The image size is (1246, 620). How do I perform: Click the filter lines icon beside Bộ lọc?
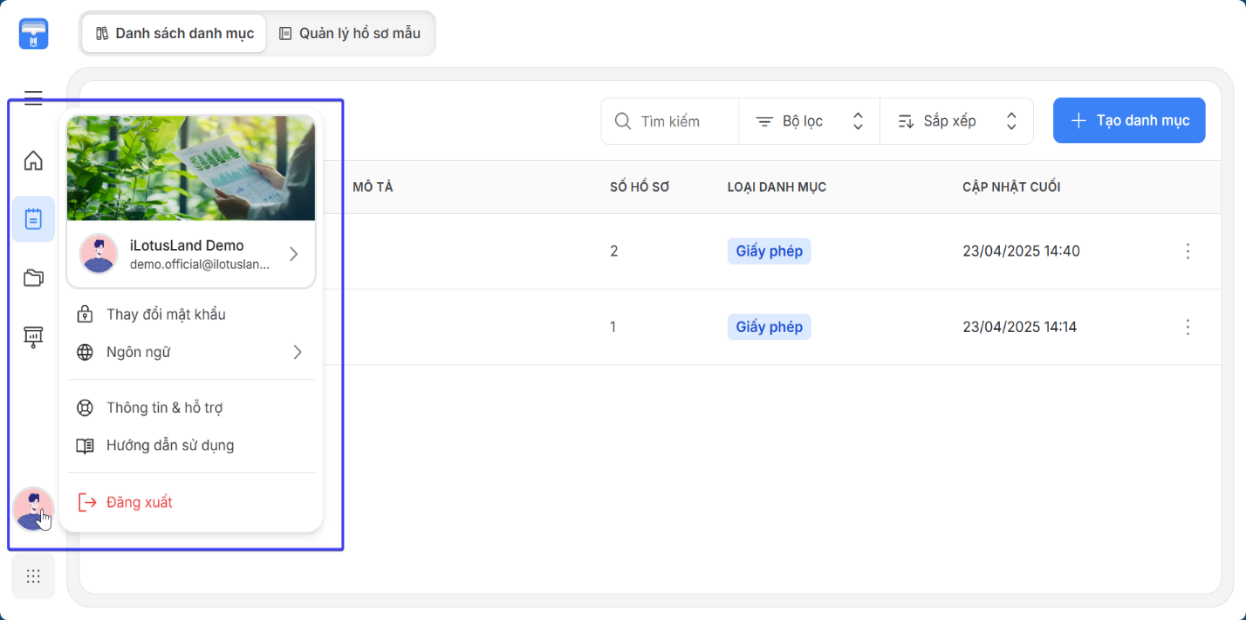point(764,121)
